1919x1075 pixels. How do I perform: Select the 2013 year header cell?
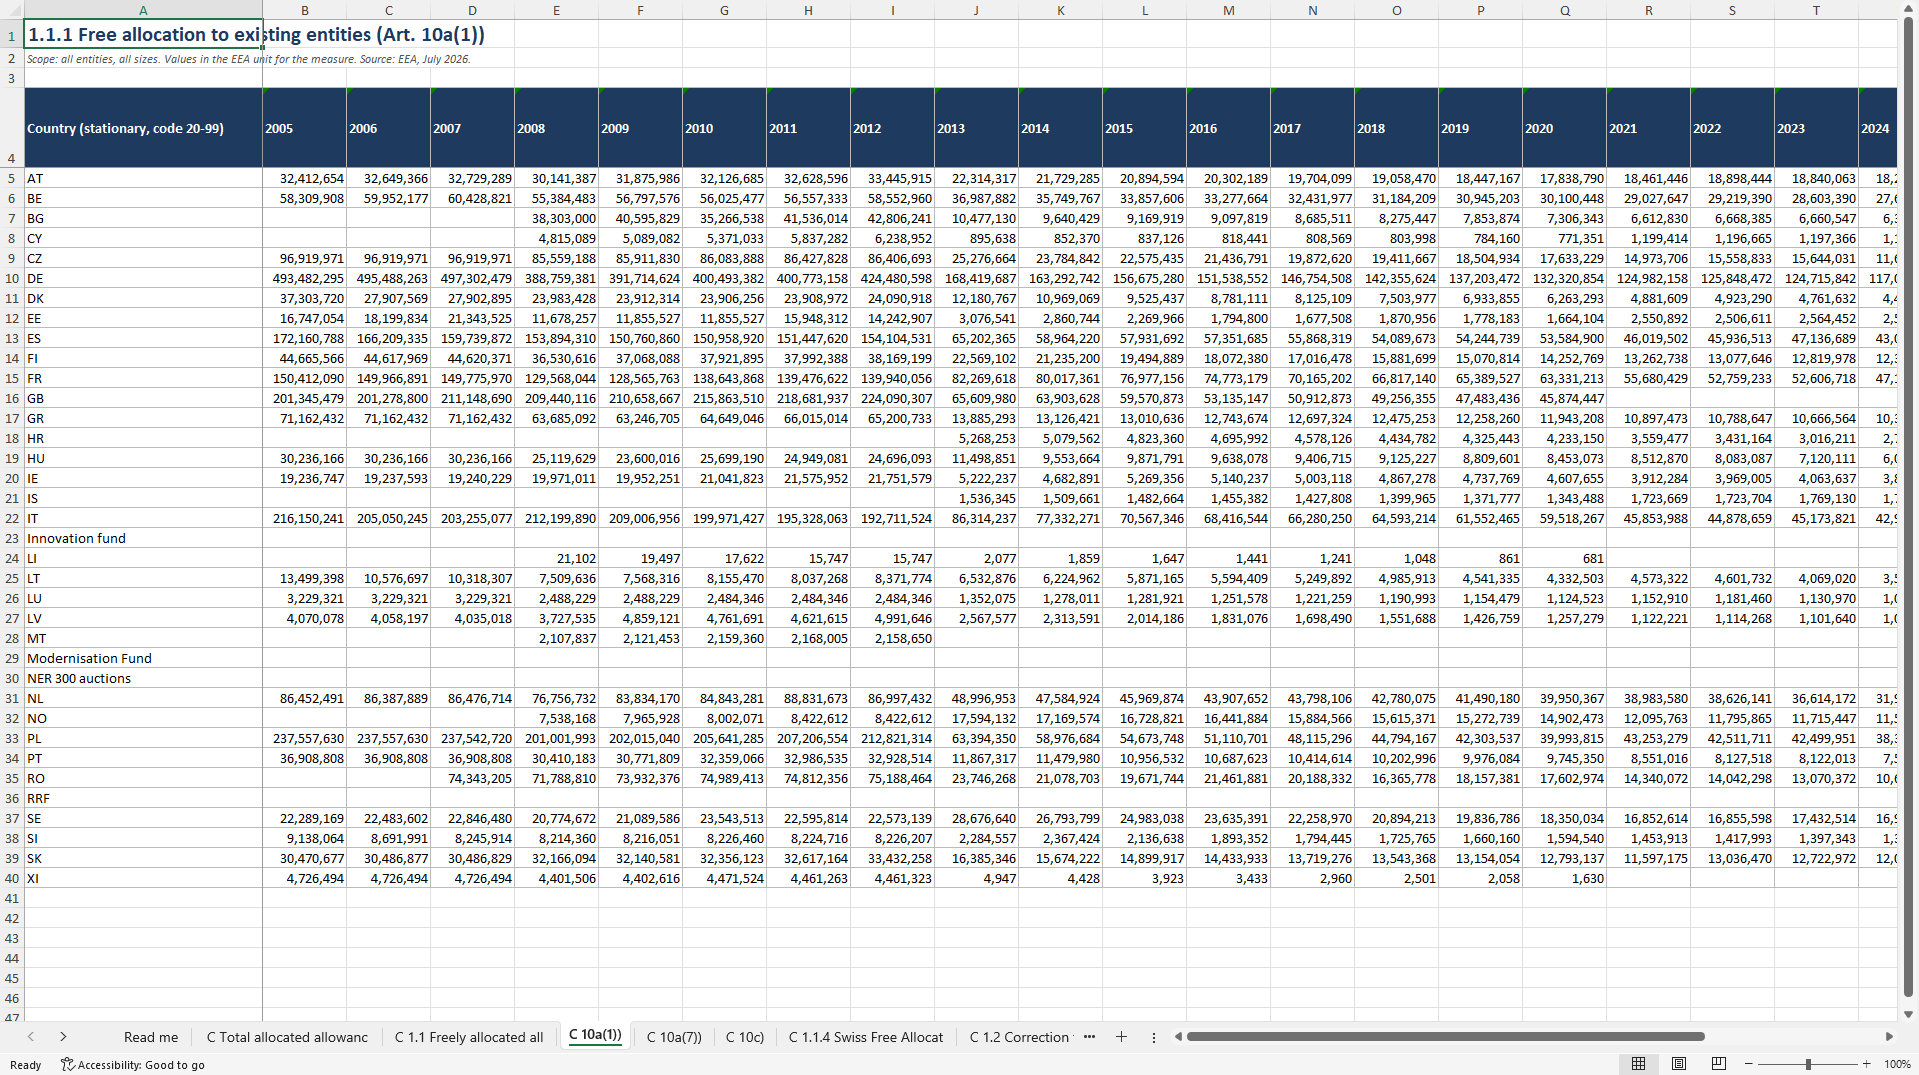point(976,128)
